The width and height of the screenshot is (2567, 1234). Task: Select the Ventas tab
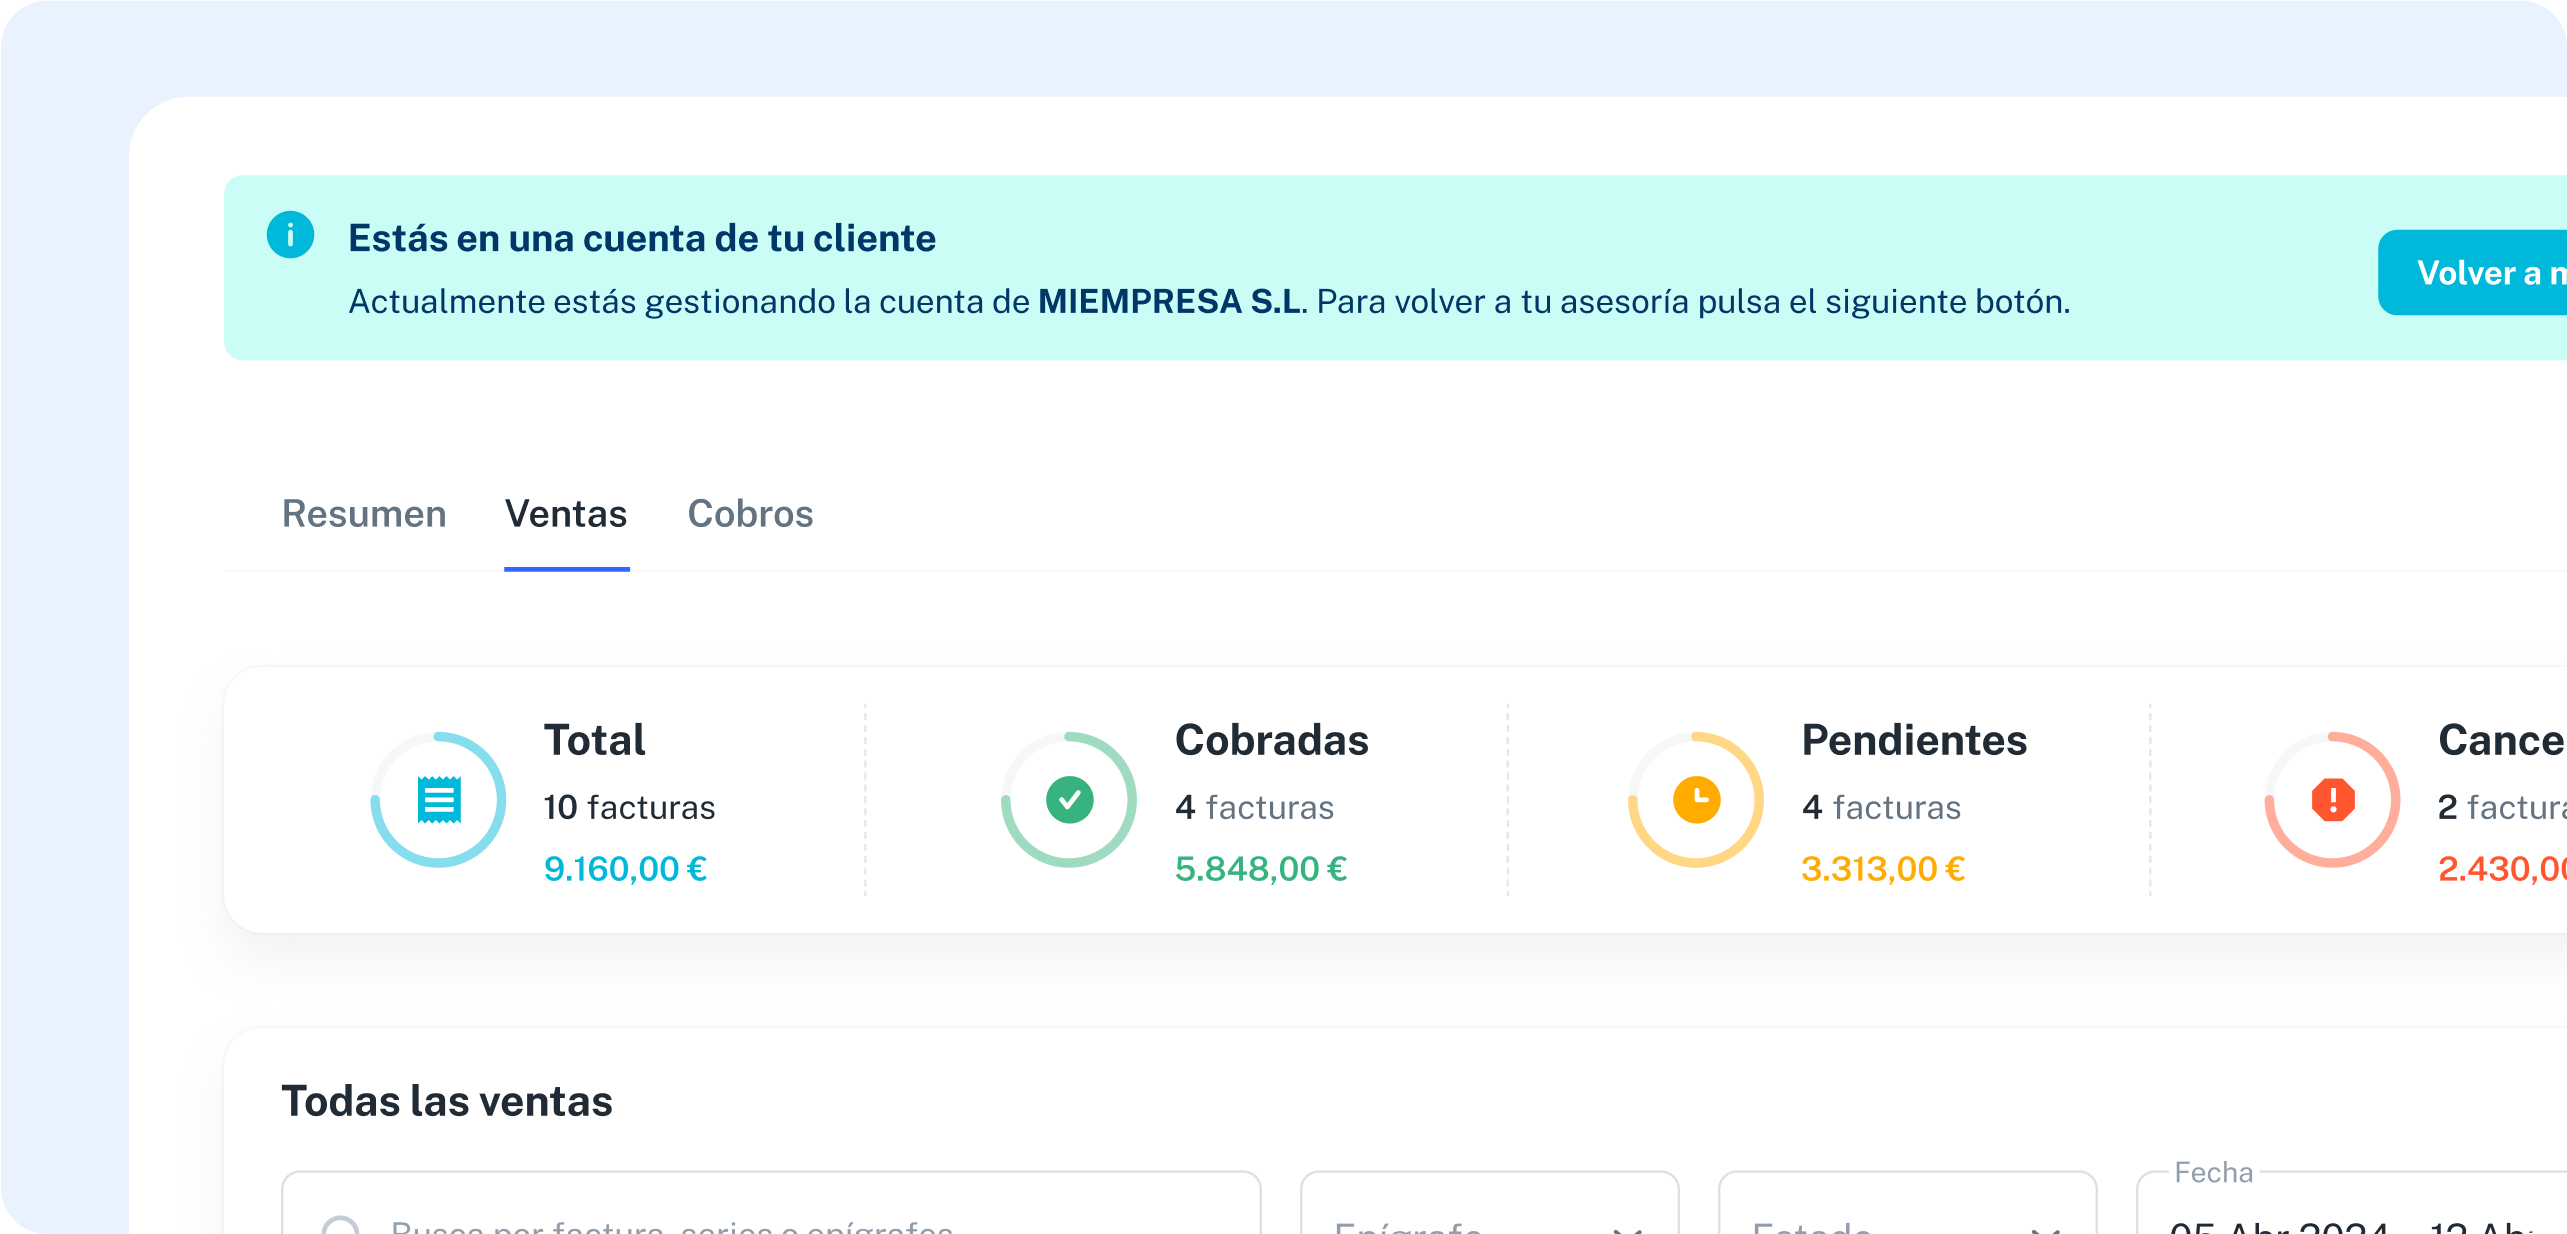pyautogui.click(x=566, y=514)
